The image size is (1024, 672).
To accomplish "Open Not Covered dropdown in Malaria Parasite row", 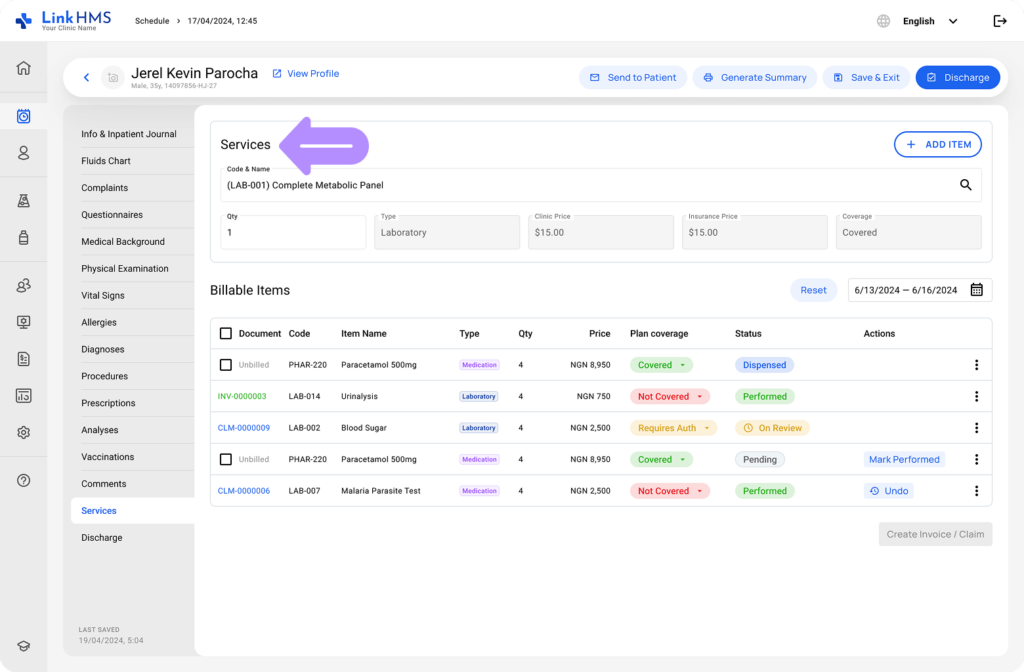I will pyautogui.click(x=669, y=491).
